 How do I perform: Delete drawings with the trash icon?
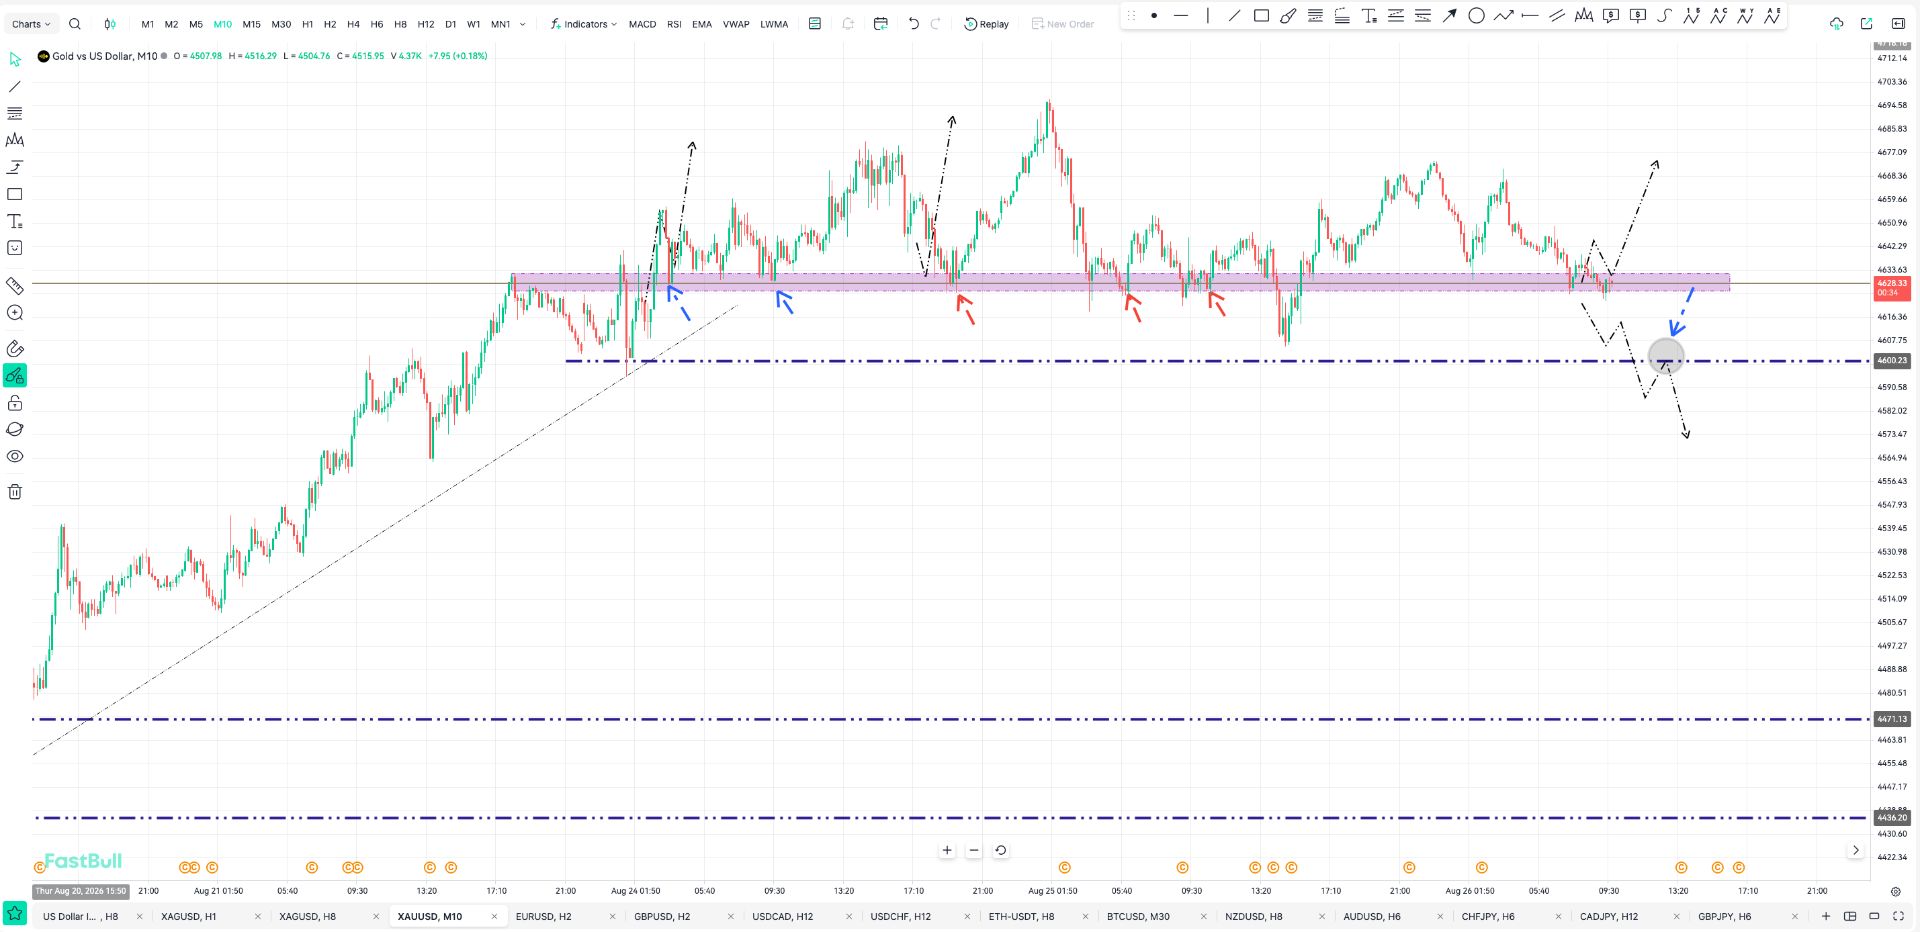pos(15,491)
